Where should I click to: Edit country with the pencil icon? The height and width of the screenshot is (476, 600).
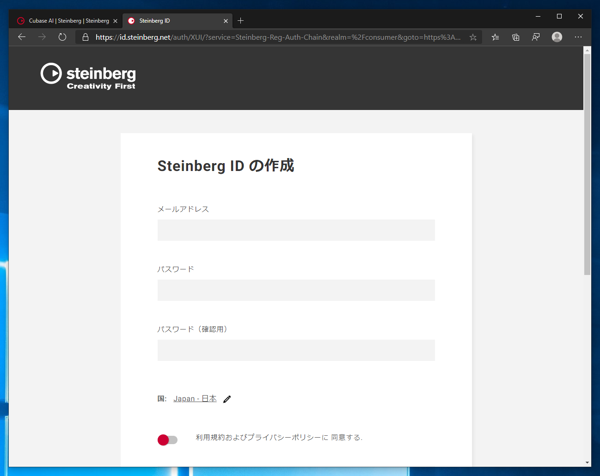(227, 399)
